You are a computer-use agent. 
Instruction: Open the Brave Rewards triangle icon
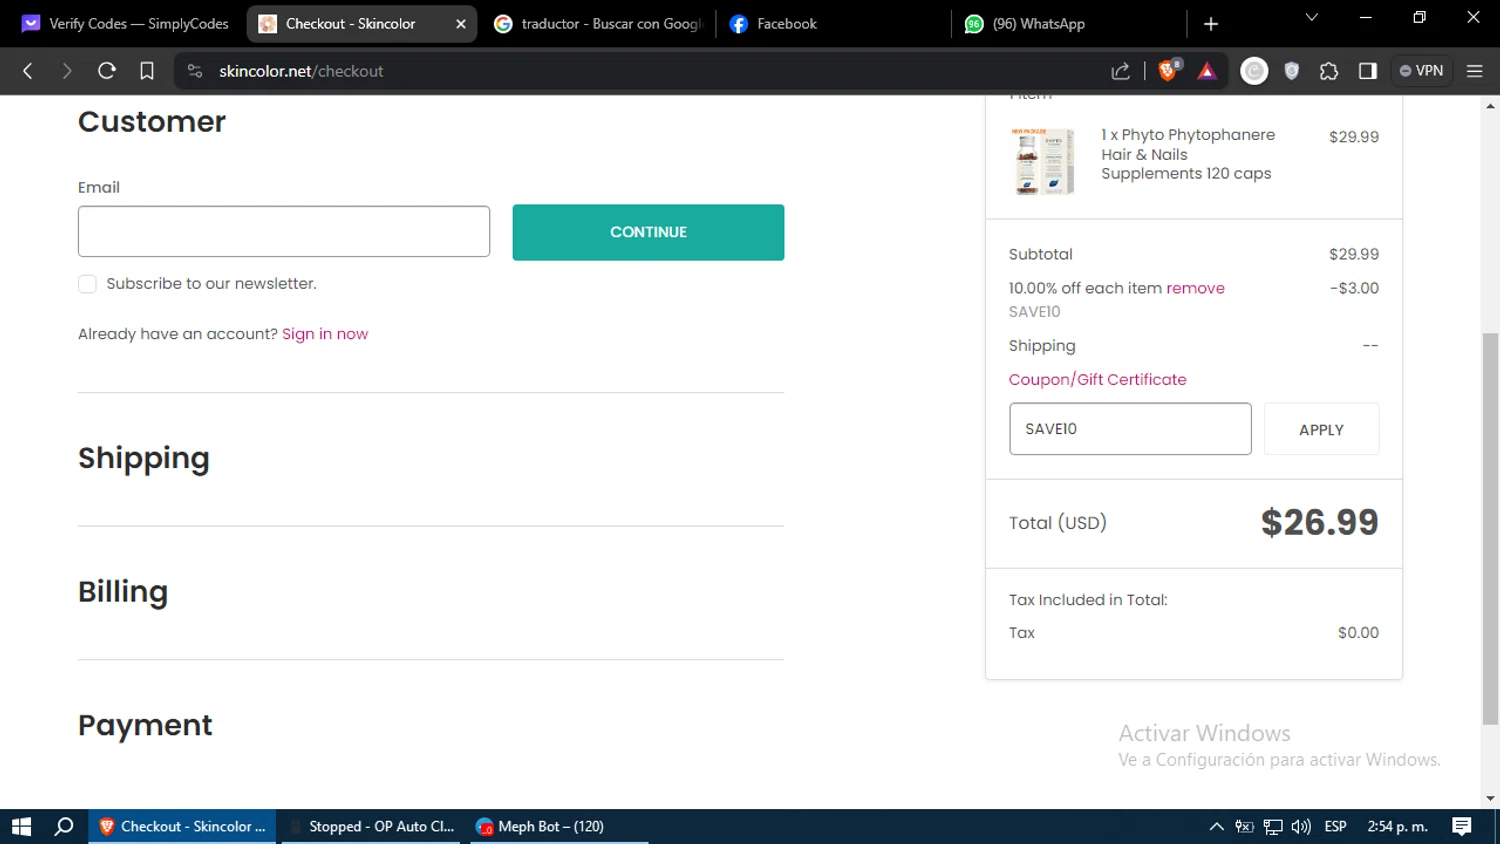[x=1207, y=71]
